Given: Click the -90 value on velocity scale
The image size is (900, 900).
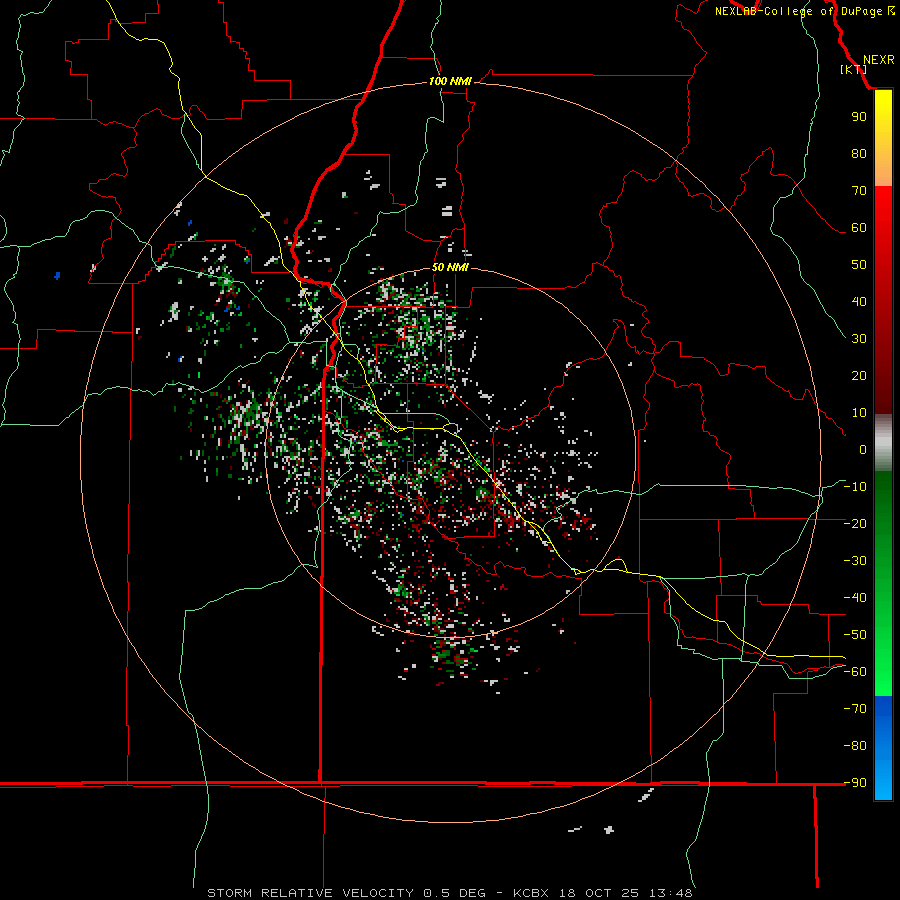Looking at the screenshot, I should click(855, 783).
